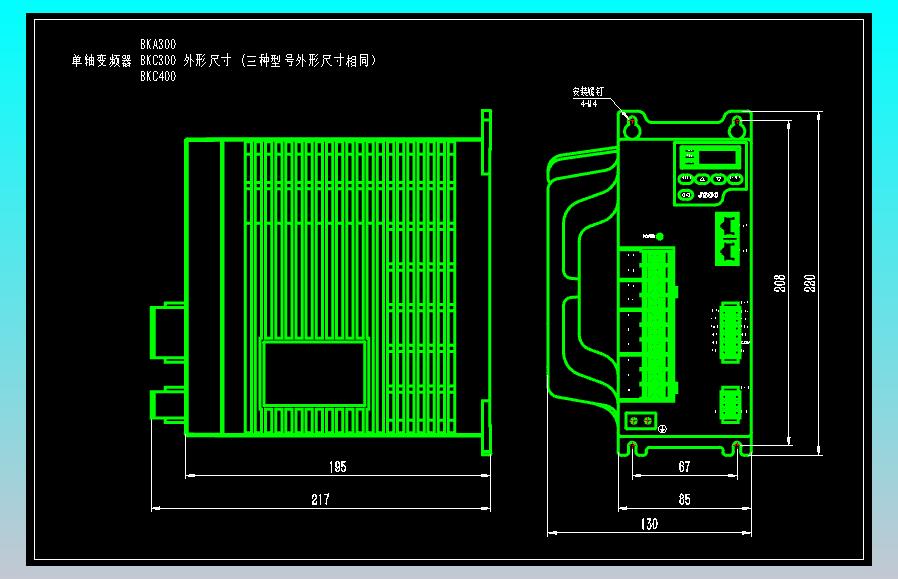Click the down-arrow key on the drawn keypad
Screen dimensions: 898x579
point(719,179)
